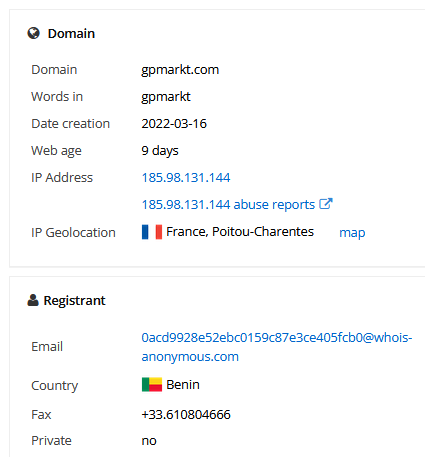Viewport: 425px width, 457px height.
Task: Click the France flag icon
Action: [x=152, y=232]
